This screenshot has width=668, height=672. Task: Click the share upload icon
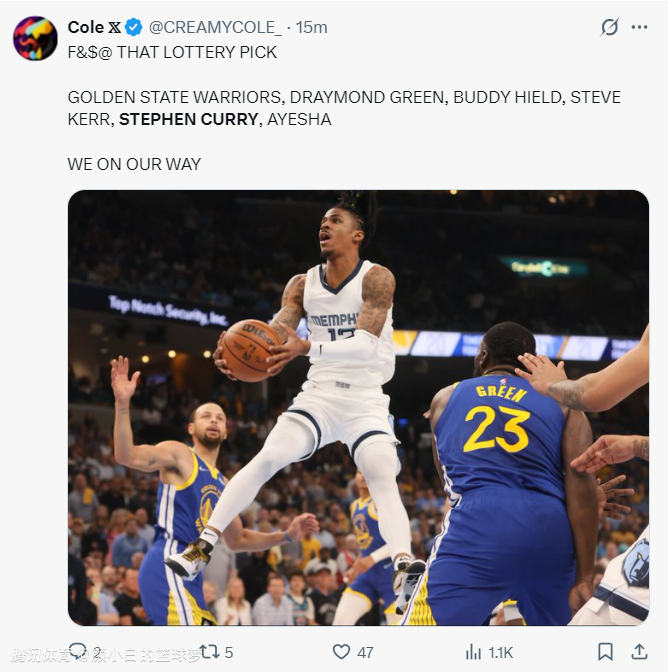click(x=640, y=652)
